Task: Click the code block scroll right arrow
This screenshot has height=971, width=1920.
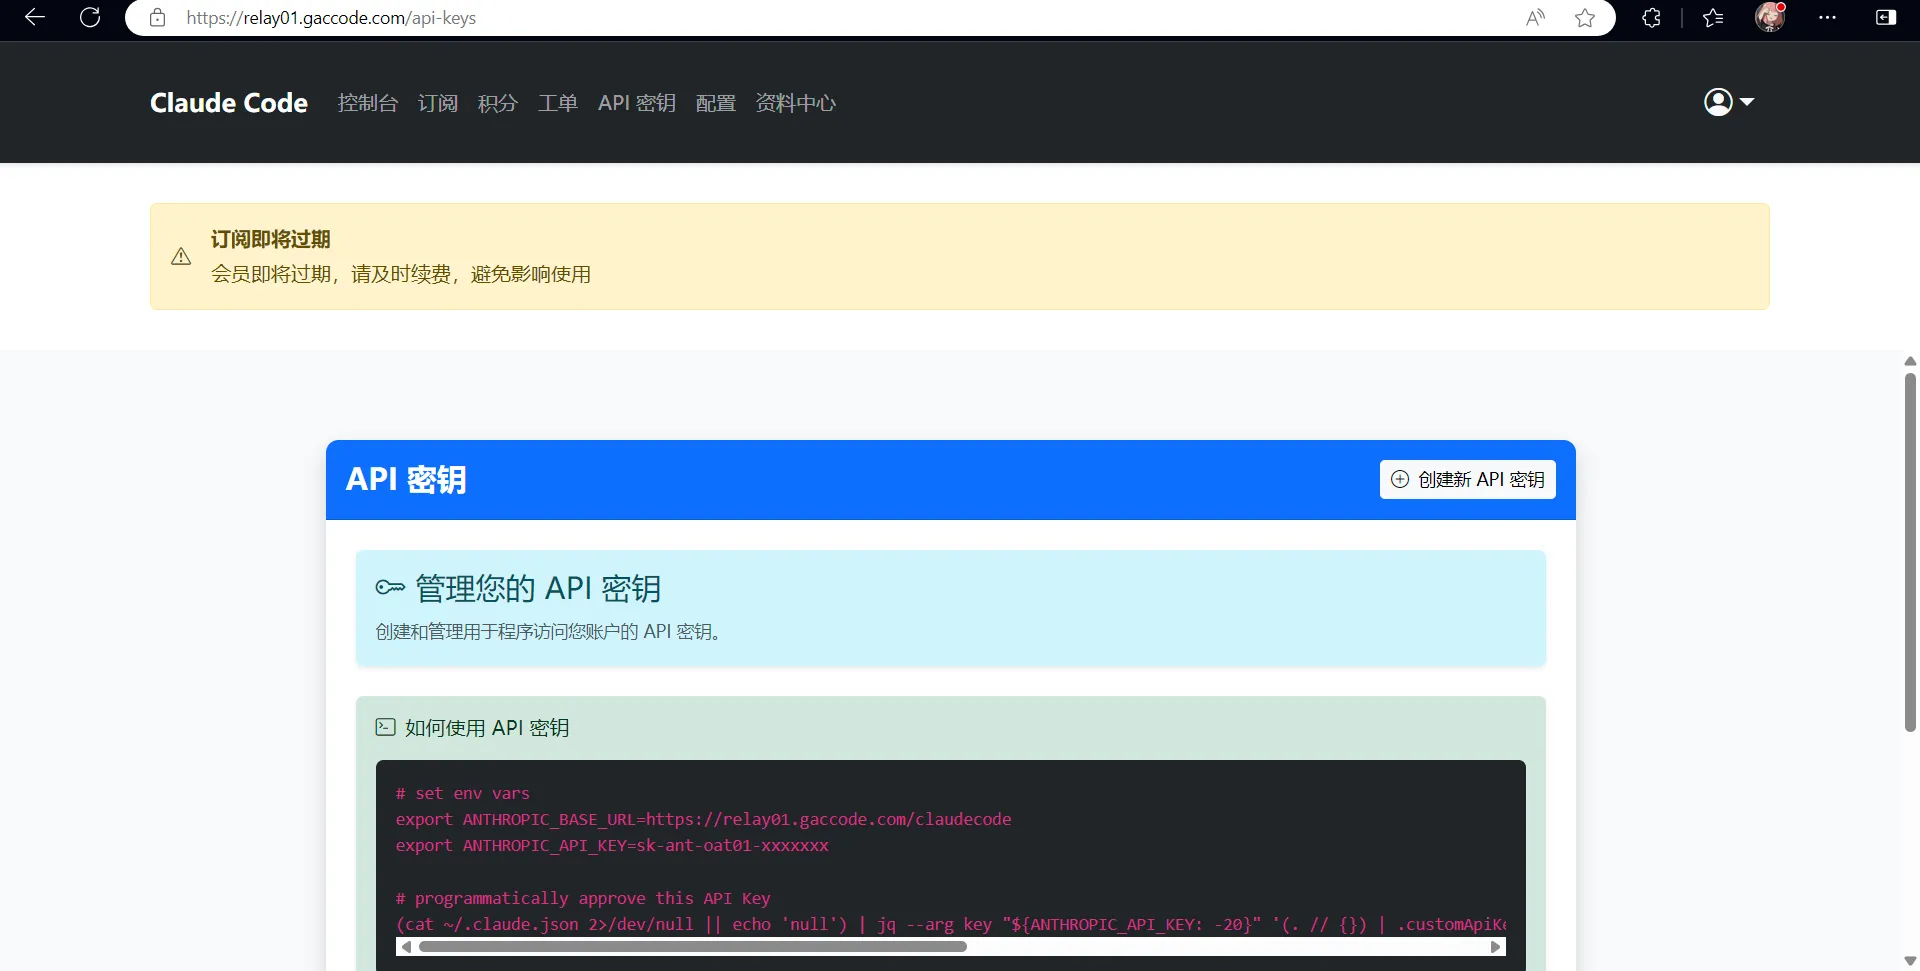Action: click(1496, 947)
